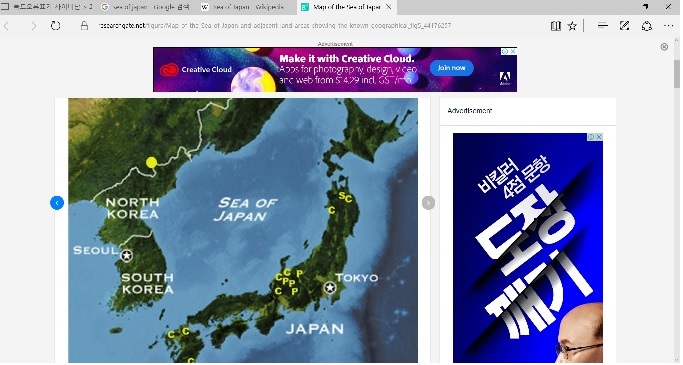Switch to Sea of Japan Wikipedia tab
The height and width of the screenshot is (365, 683).
coord(243,7)
